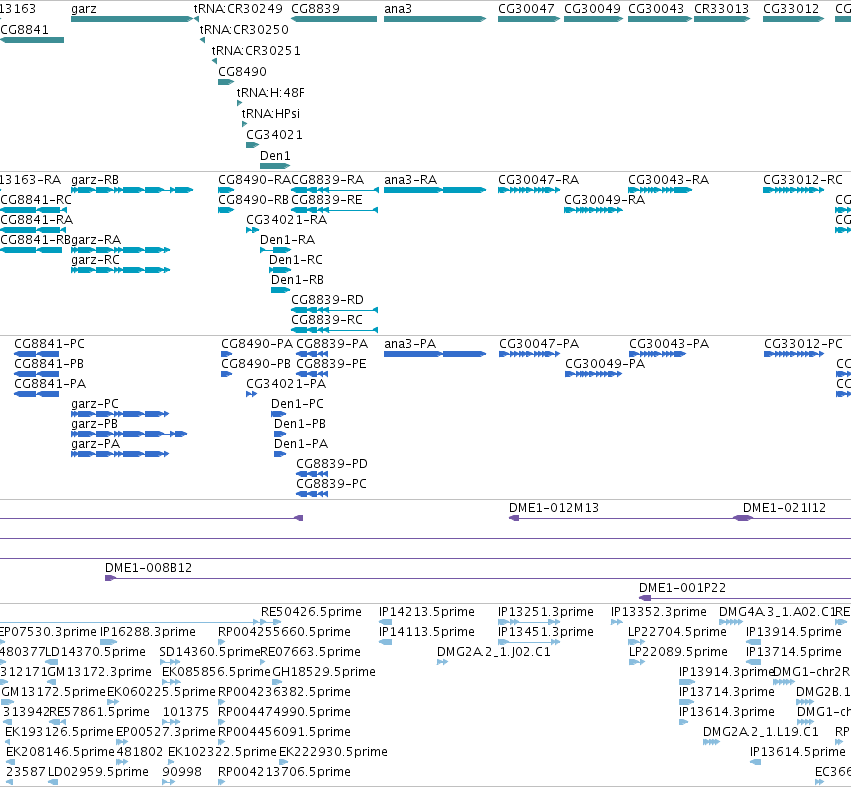Click the garz-PB protein feature
Screen dimensions: 851x787
(129, 434)
